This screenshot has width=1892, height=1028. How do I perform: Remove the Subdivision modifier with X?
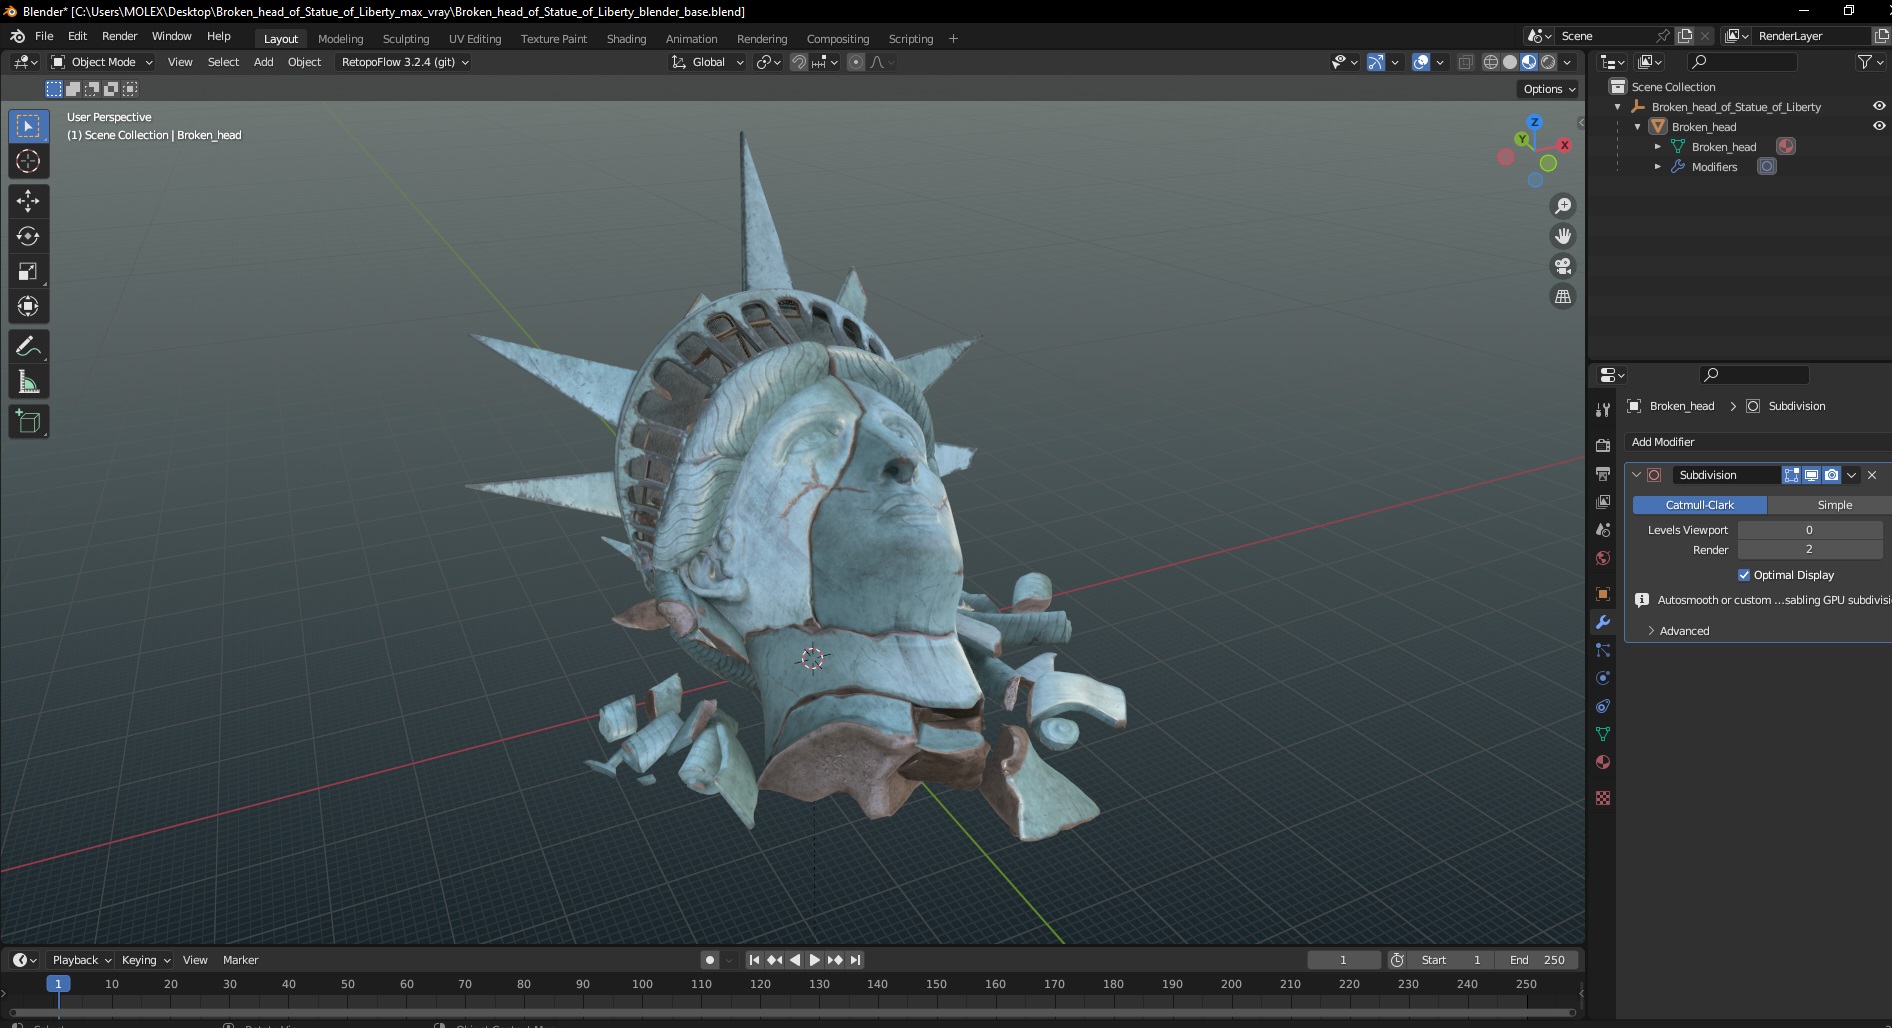(x=1872, y=475)
